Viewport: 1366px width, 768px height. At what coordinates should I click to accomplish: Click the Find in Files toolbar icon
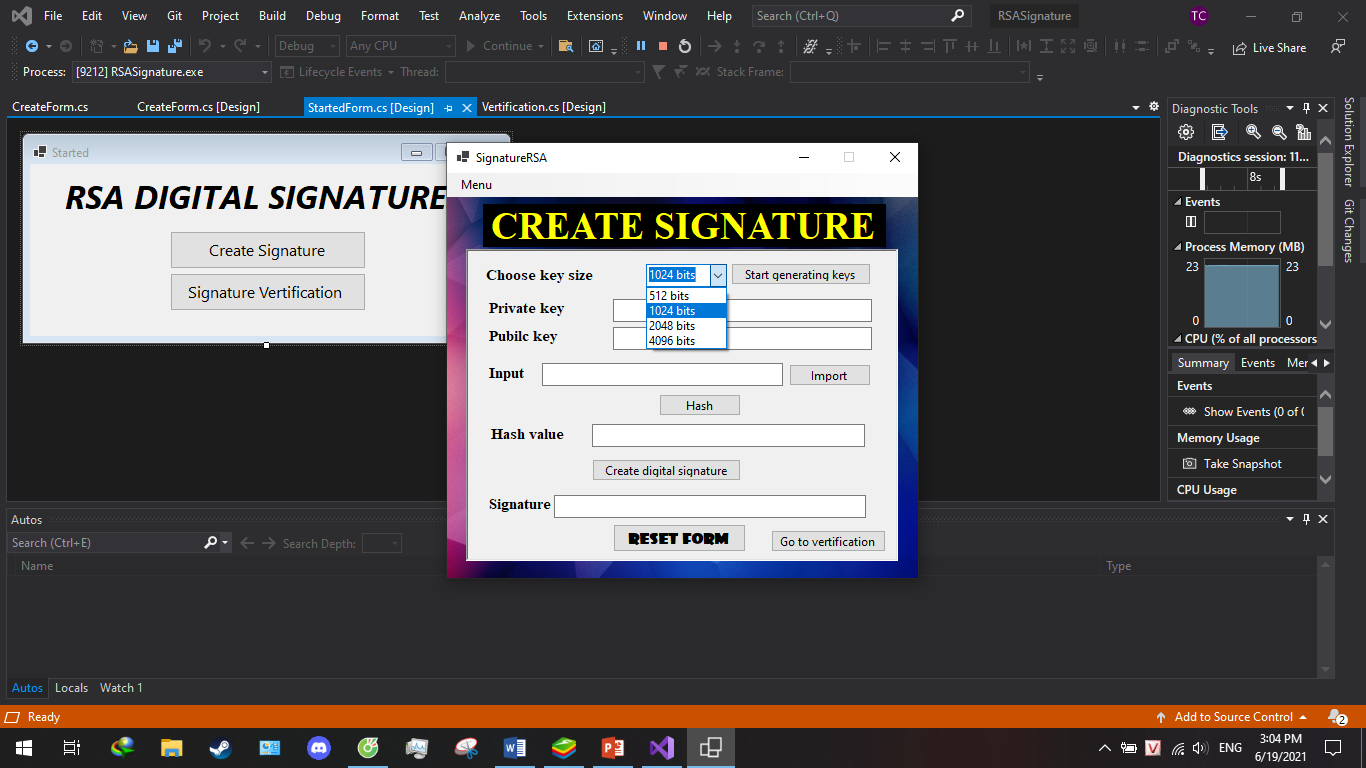point(566,46)
